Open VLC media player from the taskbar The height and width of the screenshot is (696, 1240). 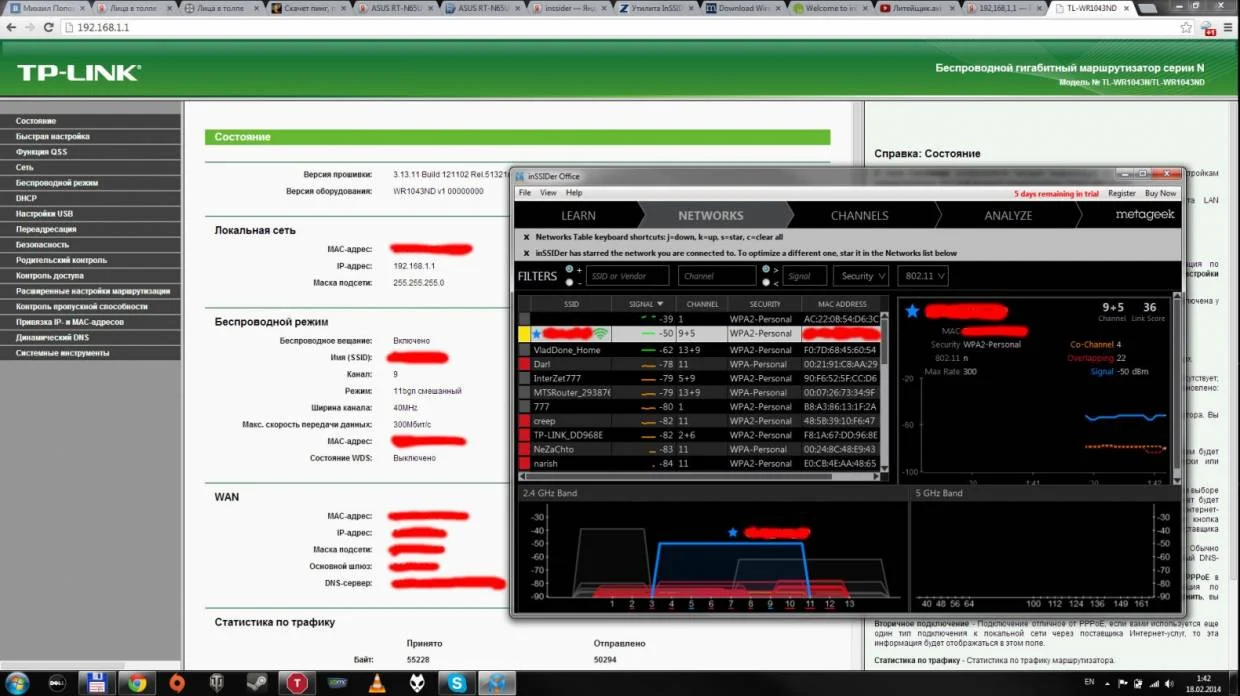[377, 683]
